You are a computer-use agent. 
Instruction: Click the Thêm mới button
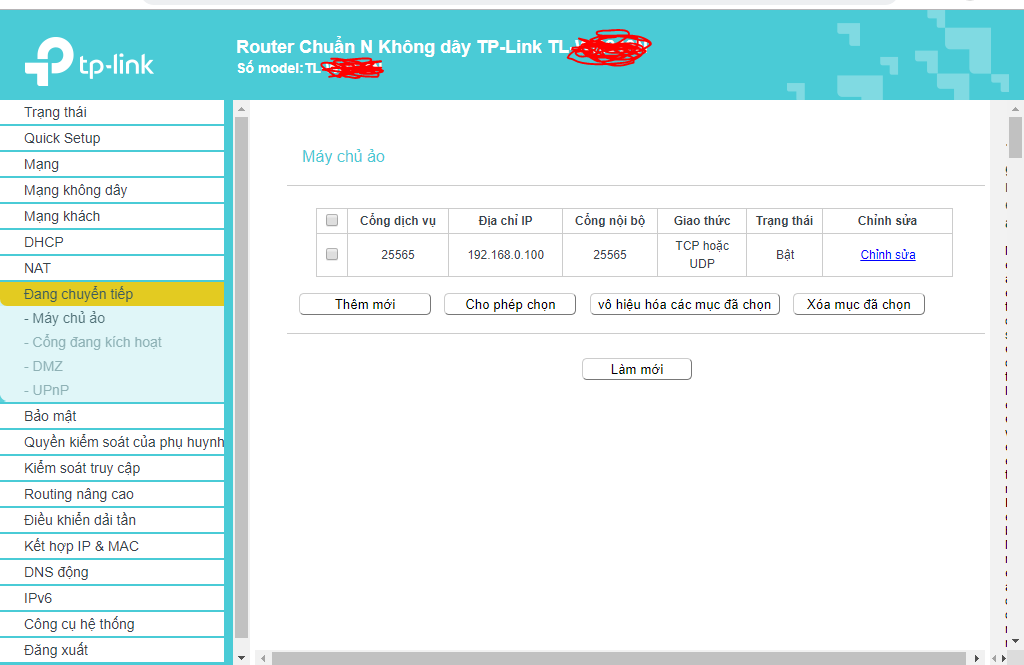tap(365, 304)
